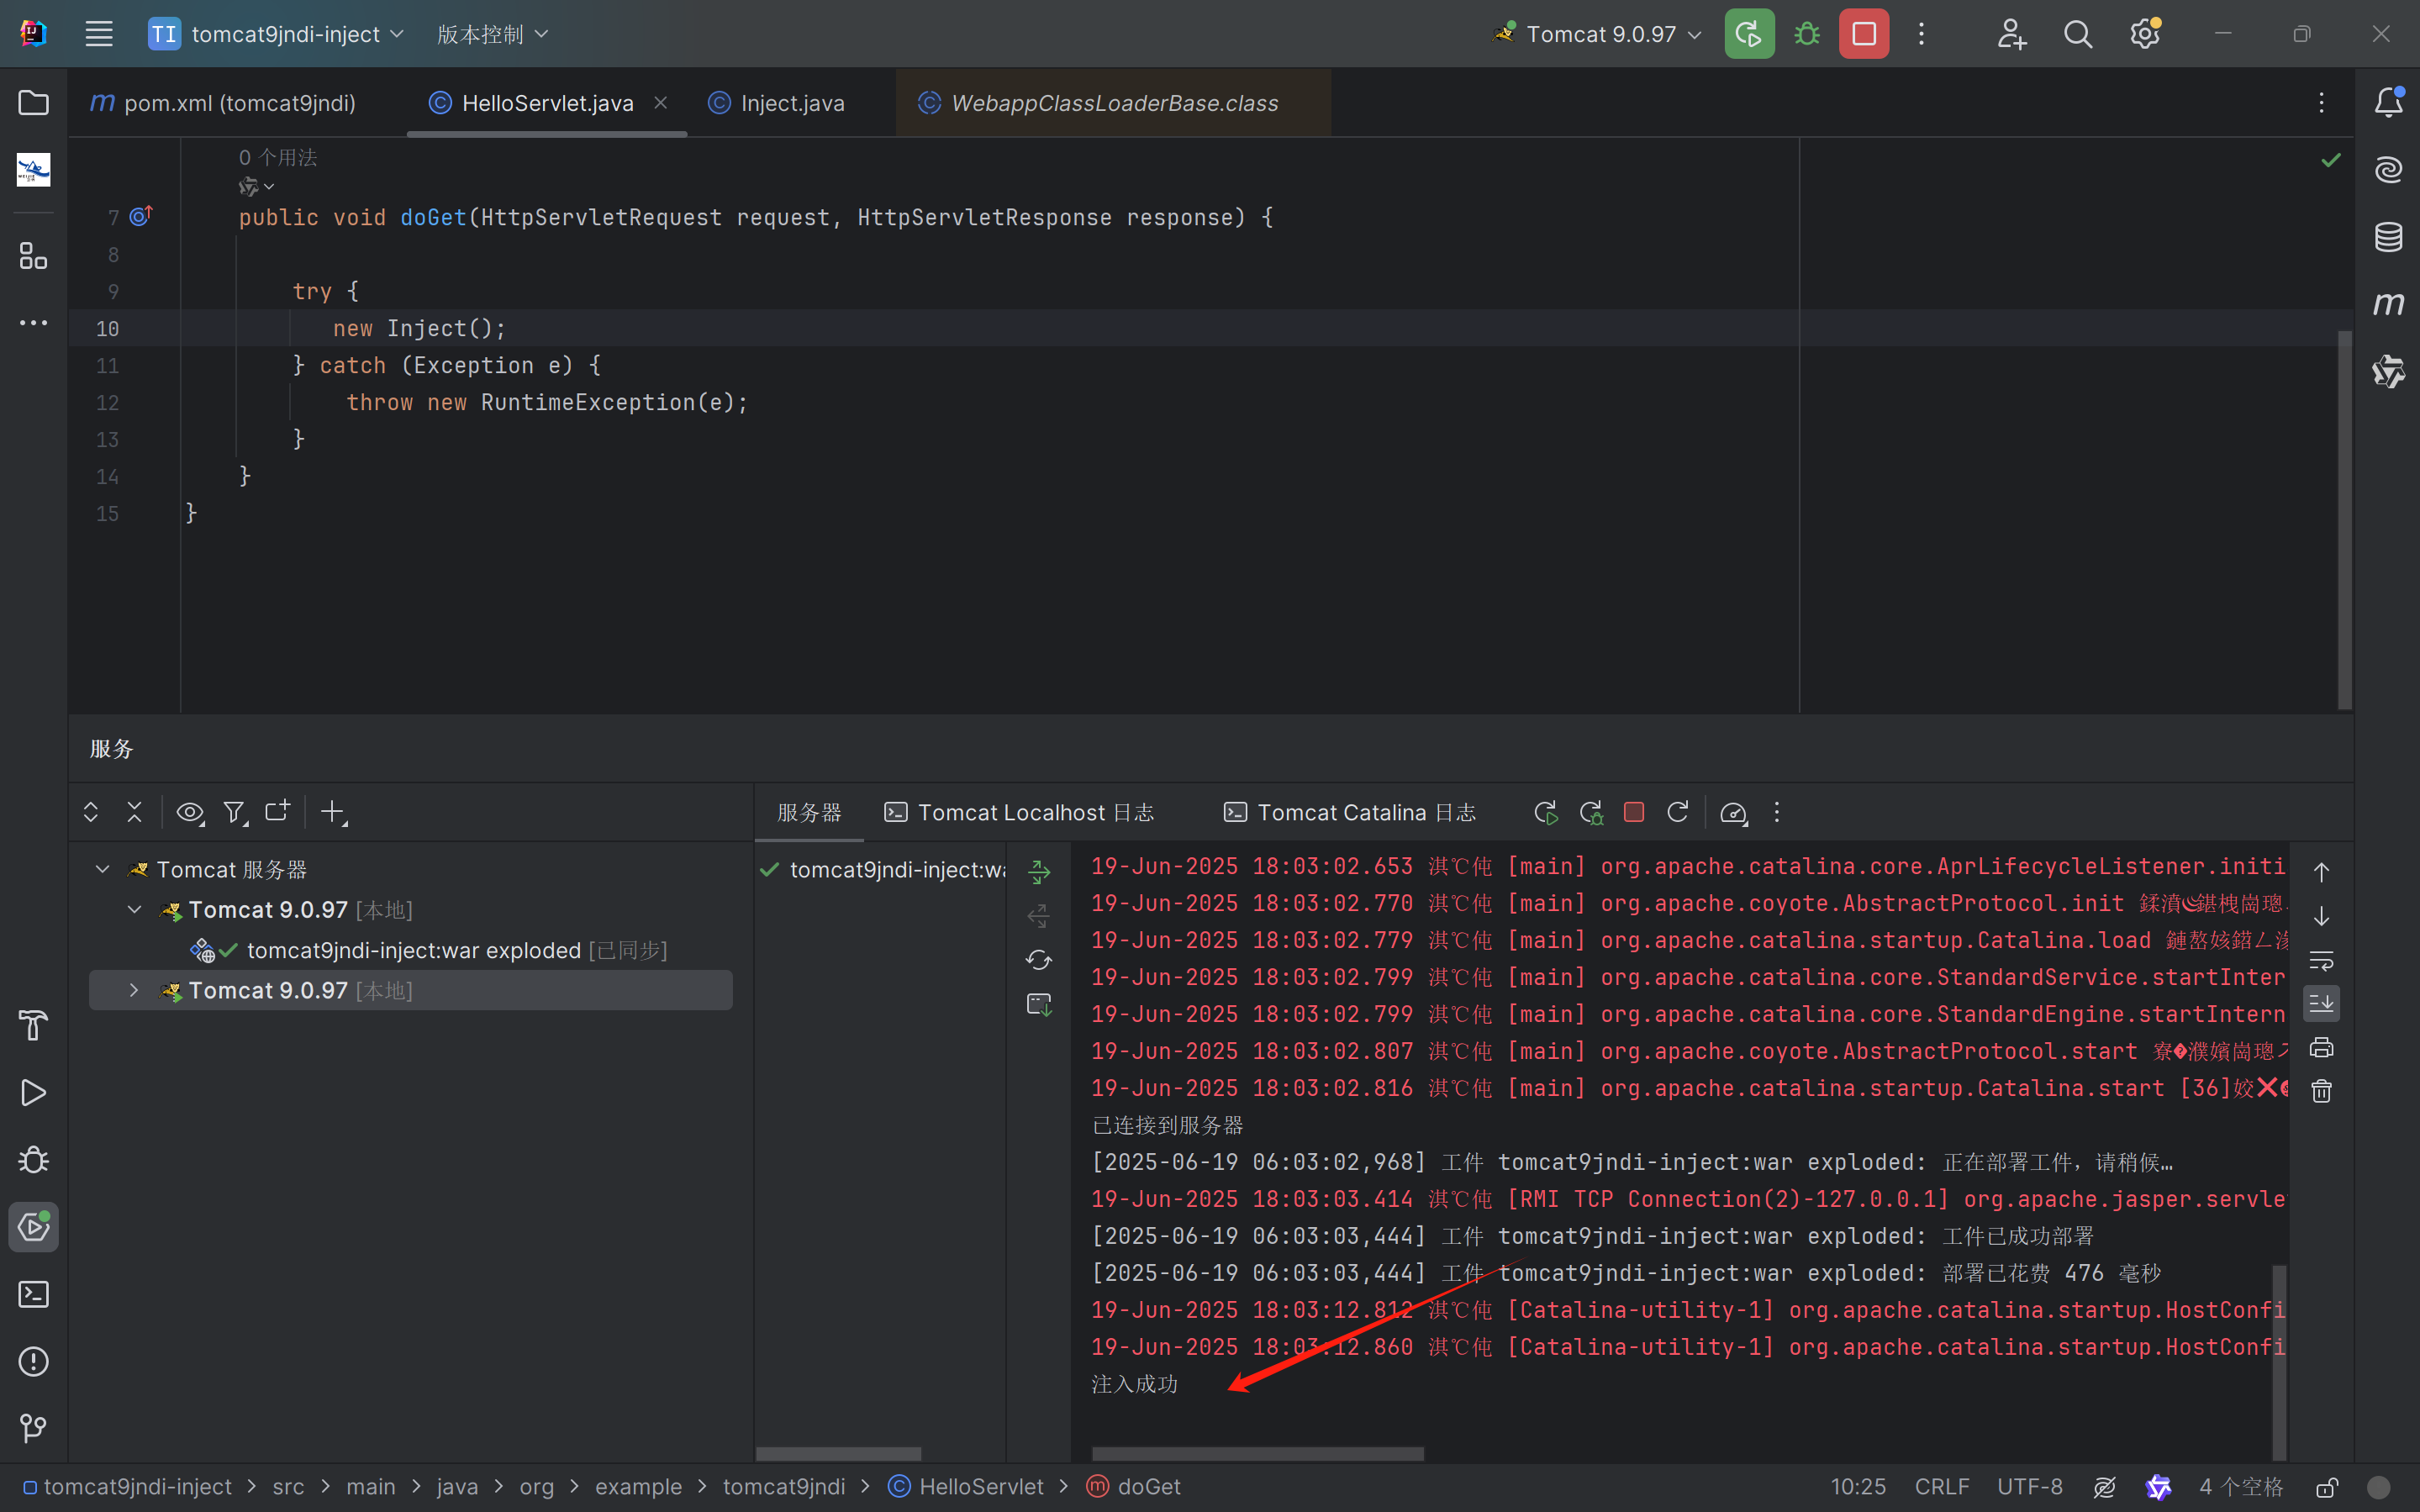Open the Database tool window
2420x1512 pixels.
2388,237
